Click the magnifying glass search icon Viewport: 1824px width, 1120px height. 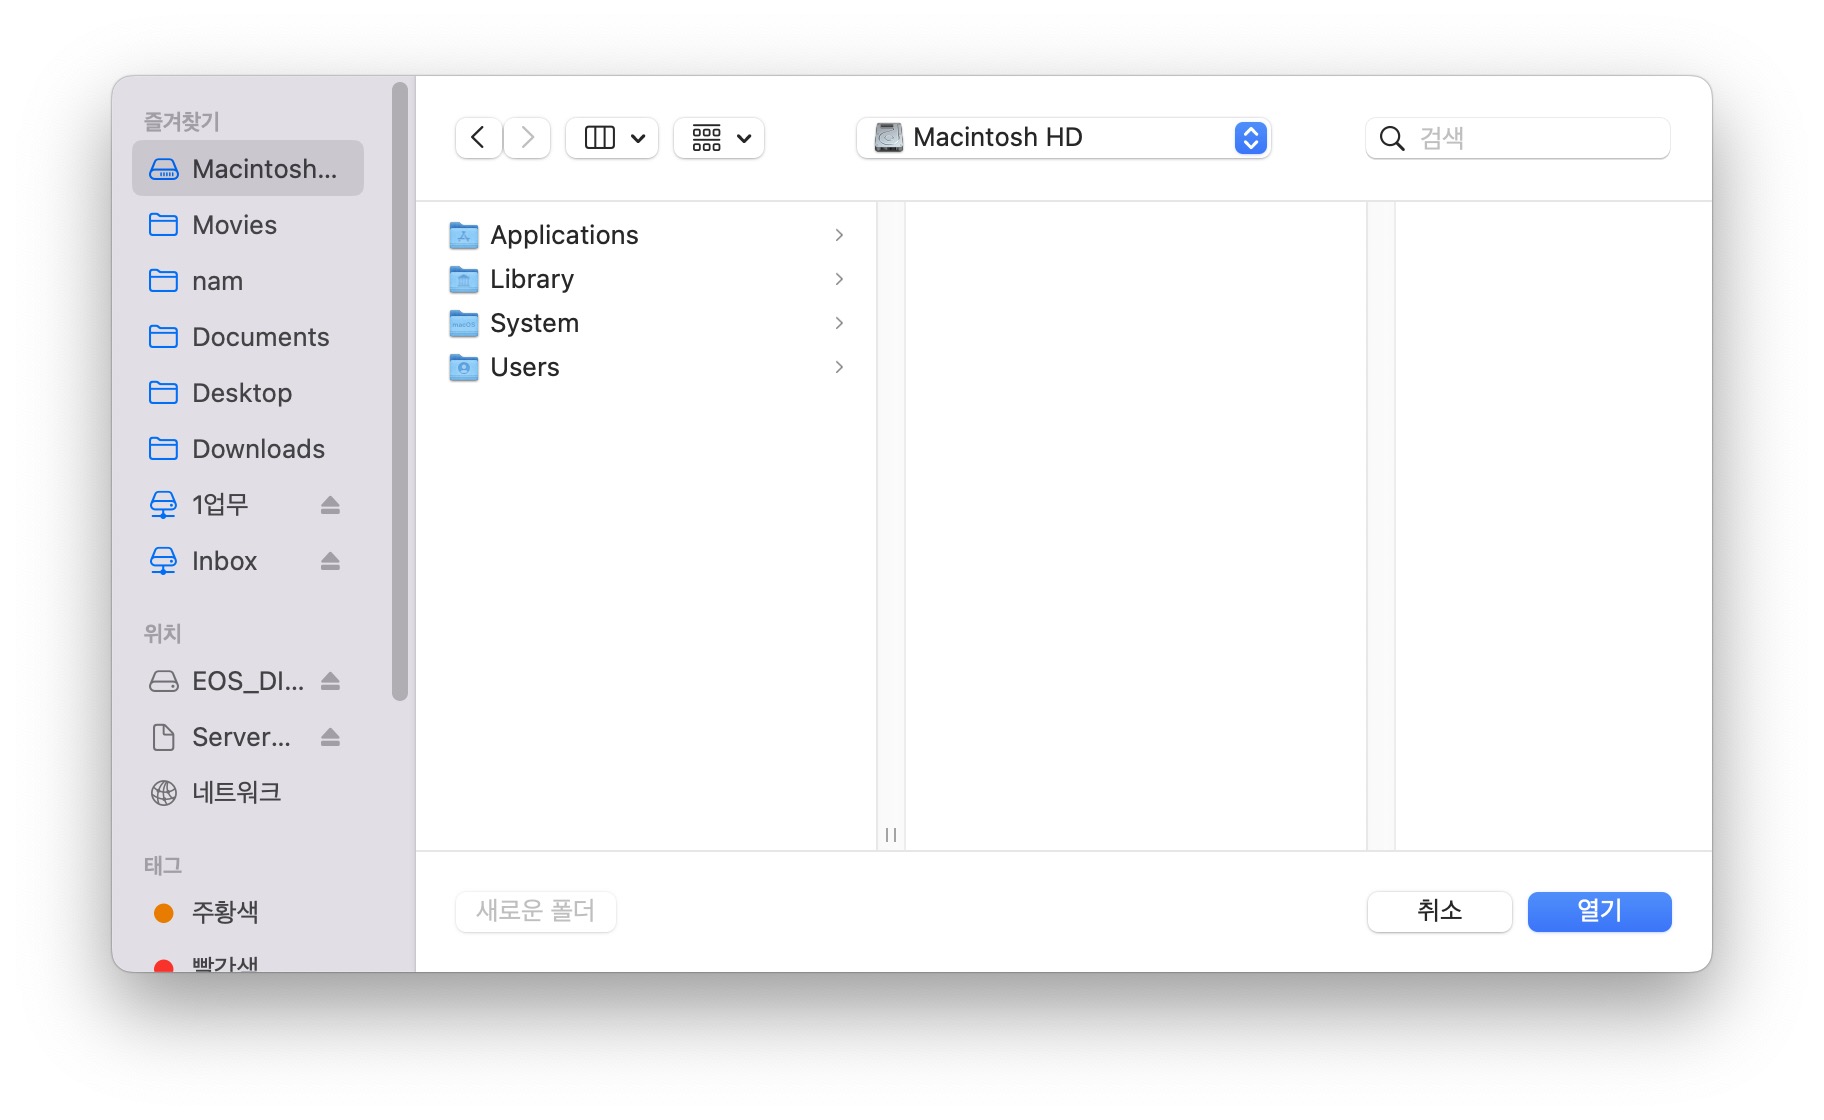(x=1392, y=138)
